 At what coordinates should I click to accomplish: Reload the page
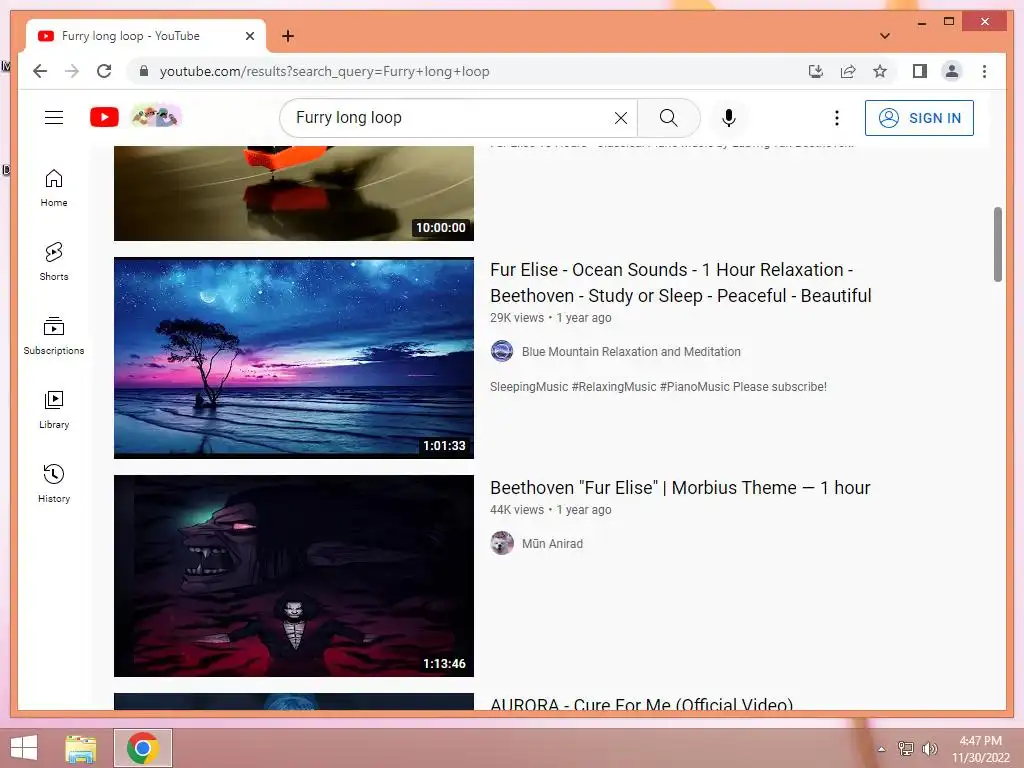(x=104, y=71)
